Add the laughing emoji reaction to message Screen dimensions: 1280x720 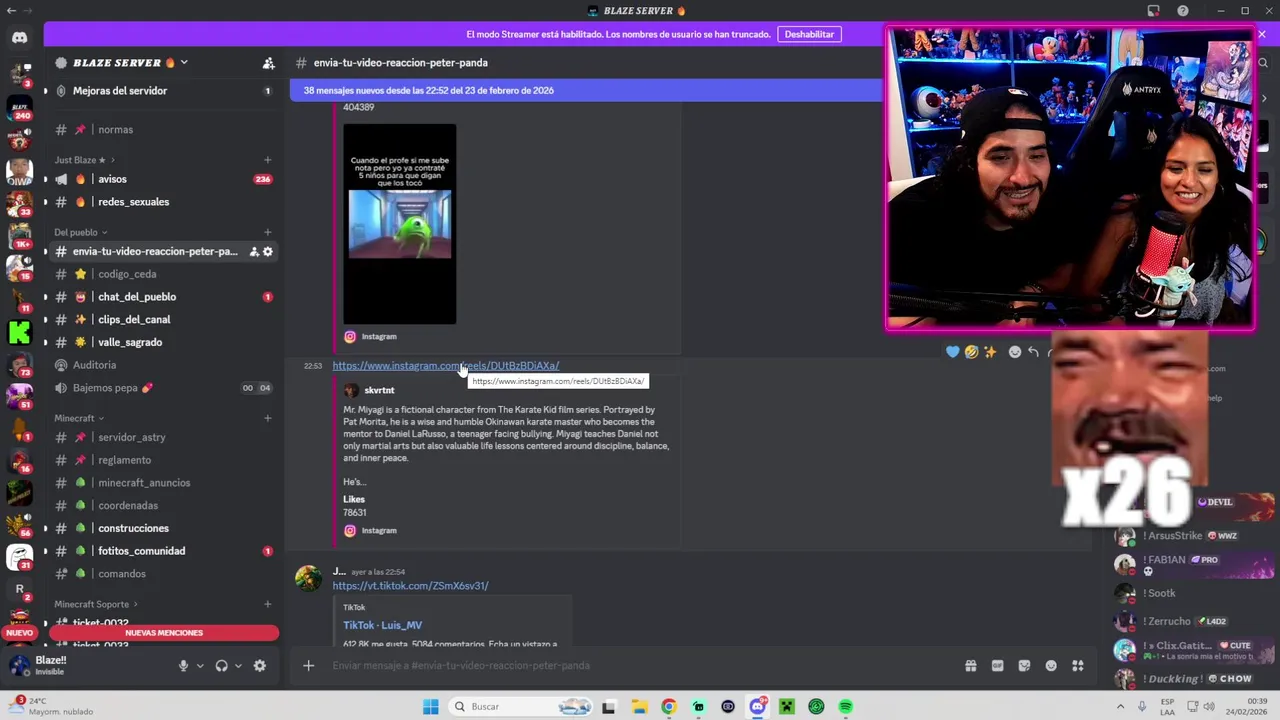coord(971,351)
